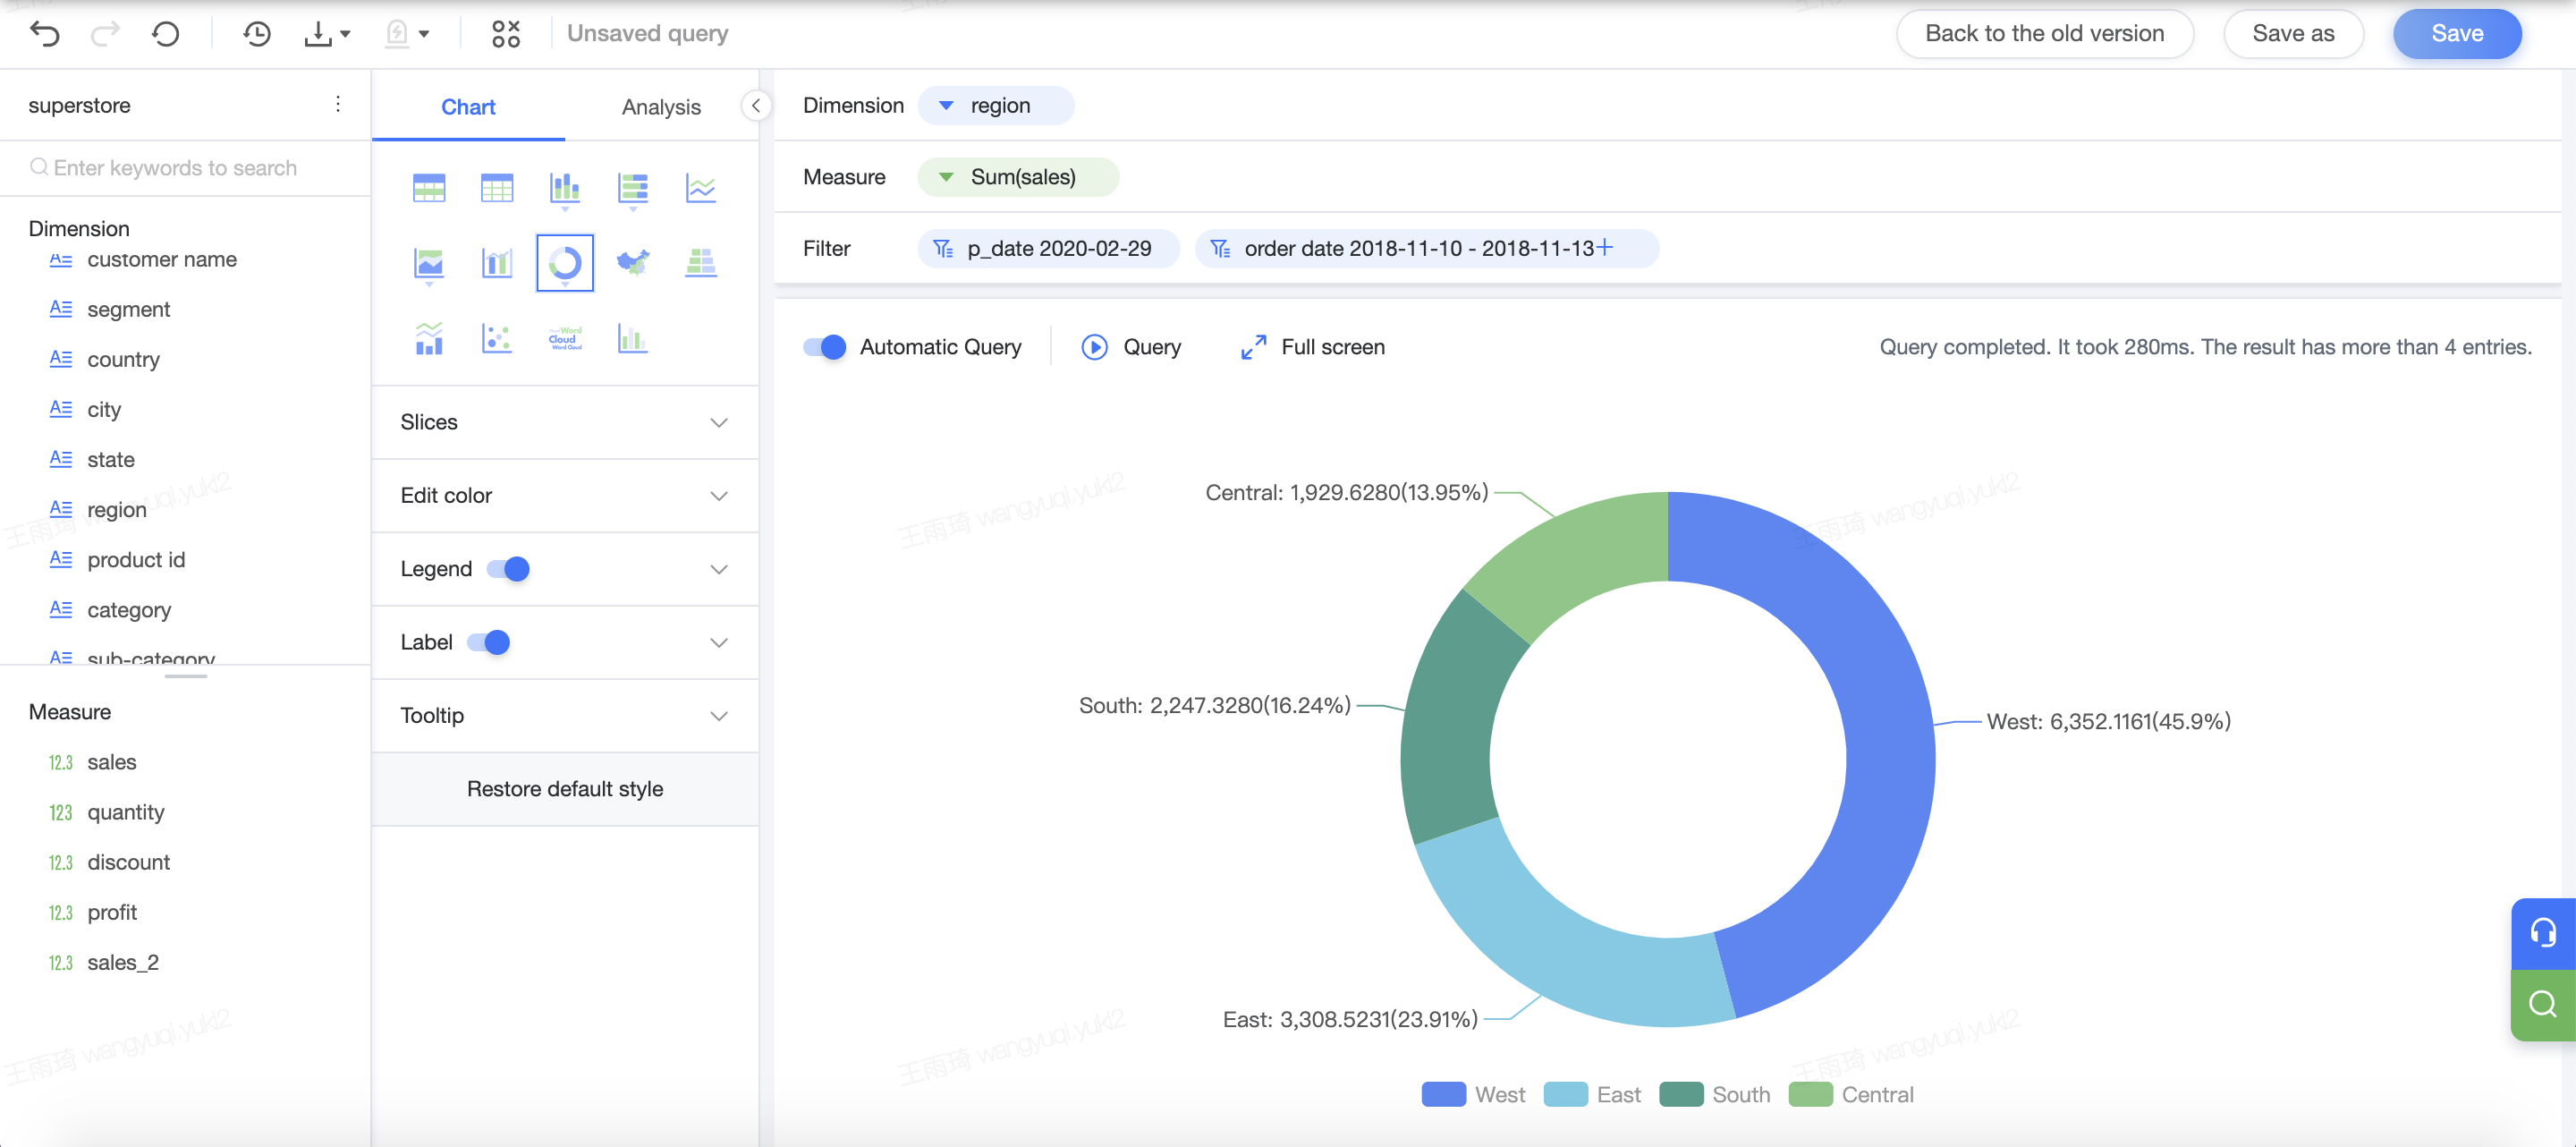Click the South legend color swatch
Viewport: 2576px width, 1147px height.
[1680, 1094]
